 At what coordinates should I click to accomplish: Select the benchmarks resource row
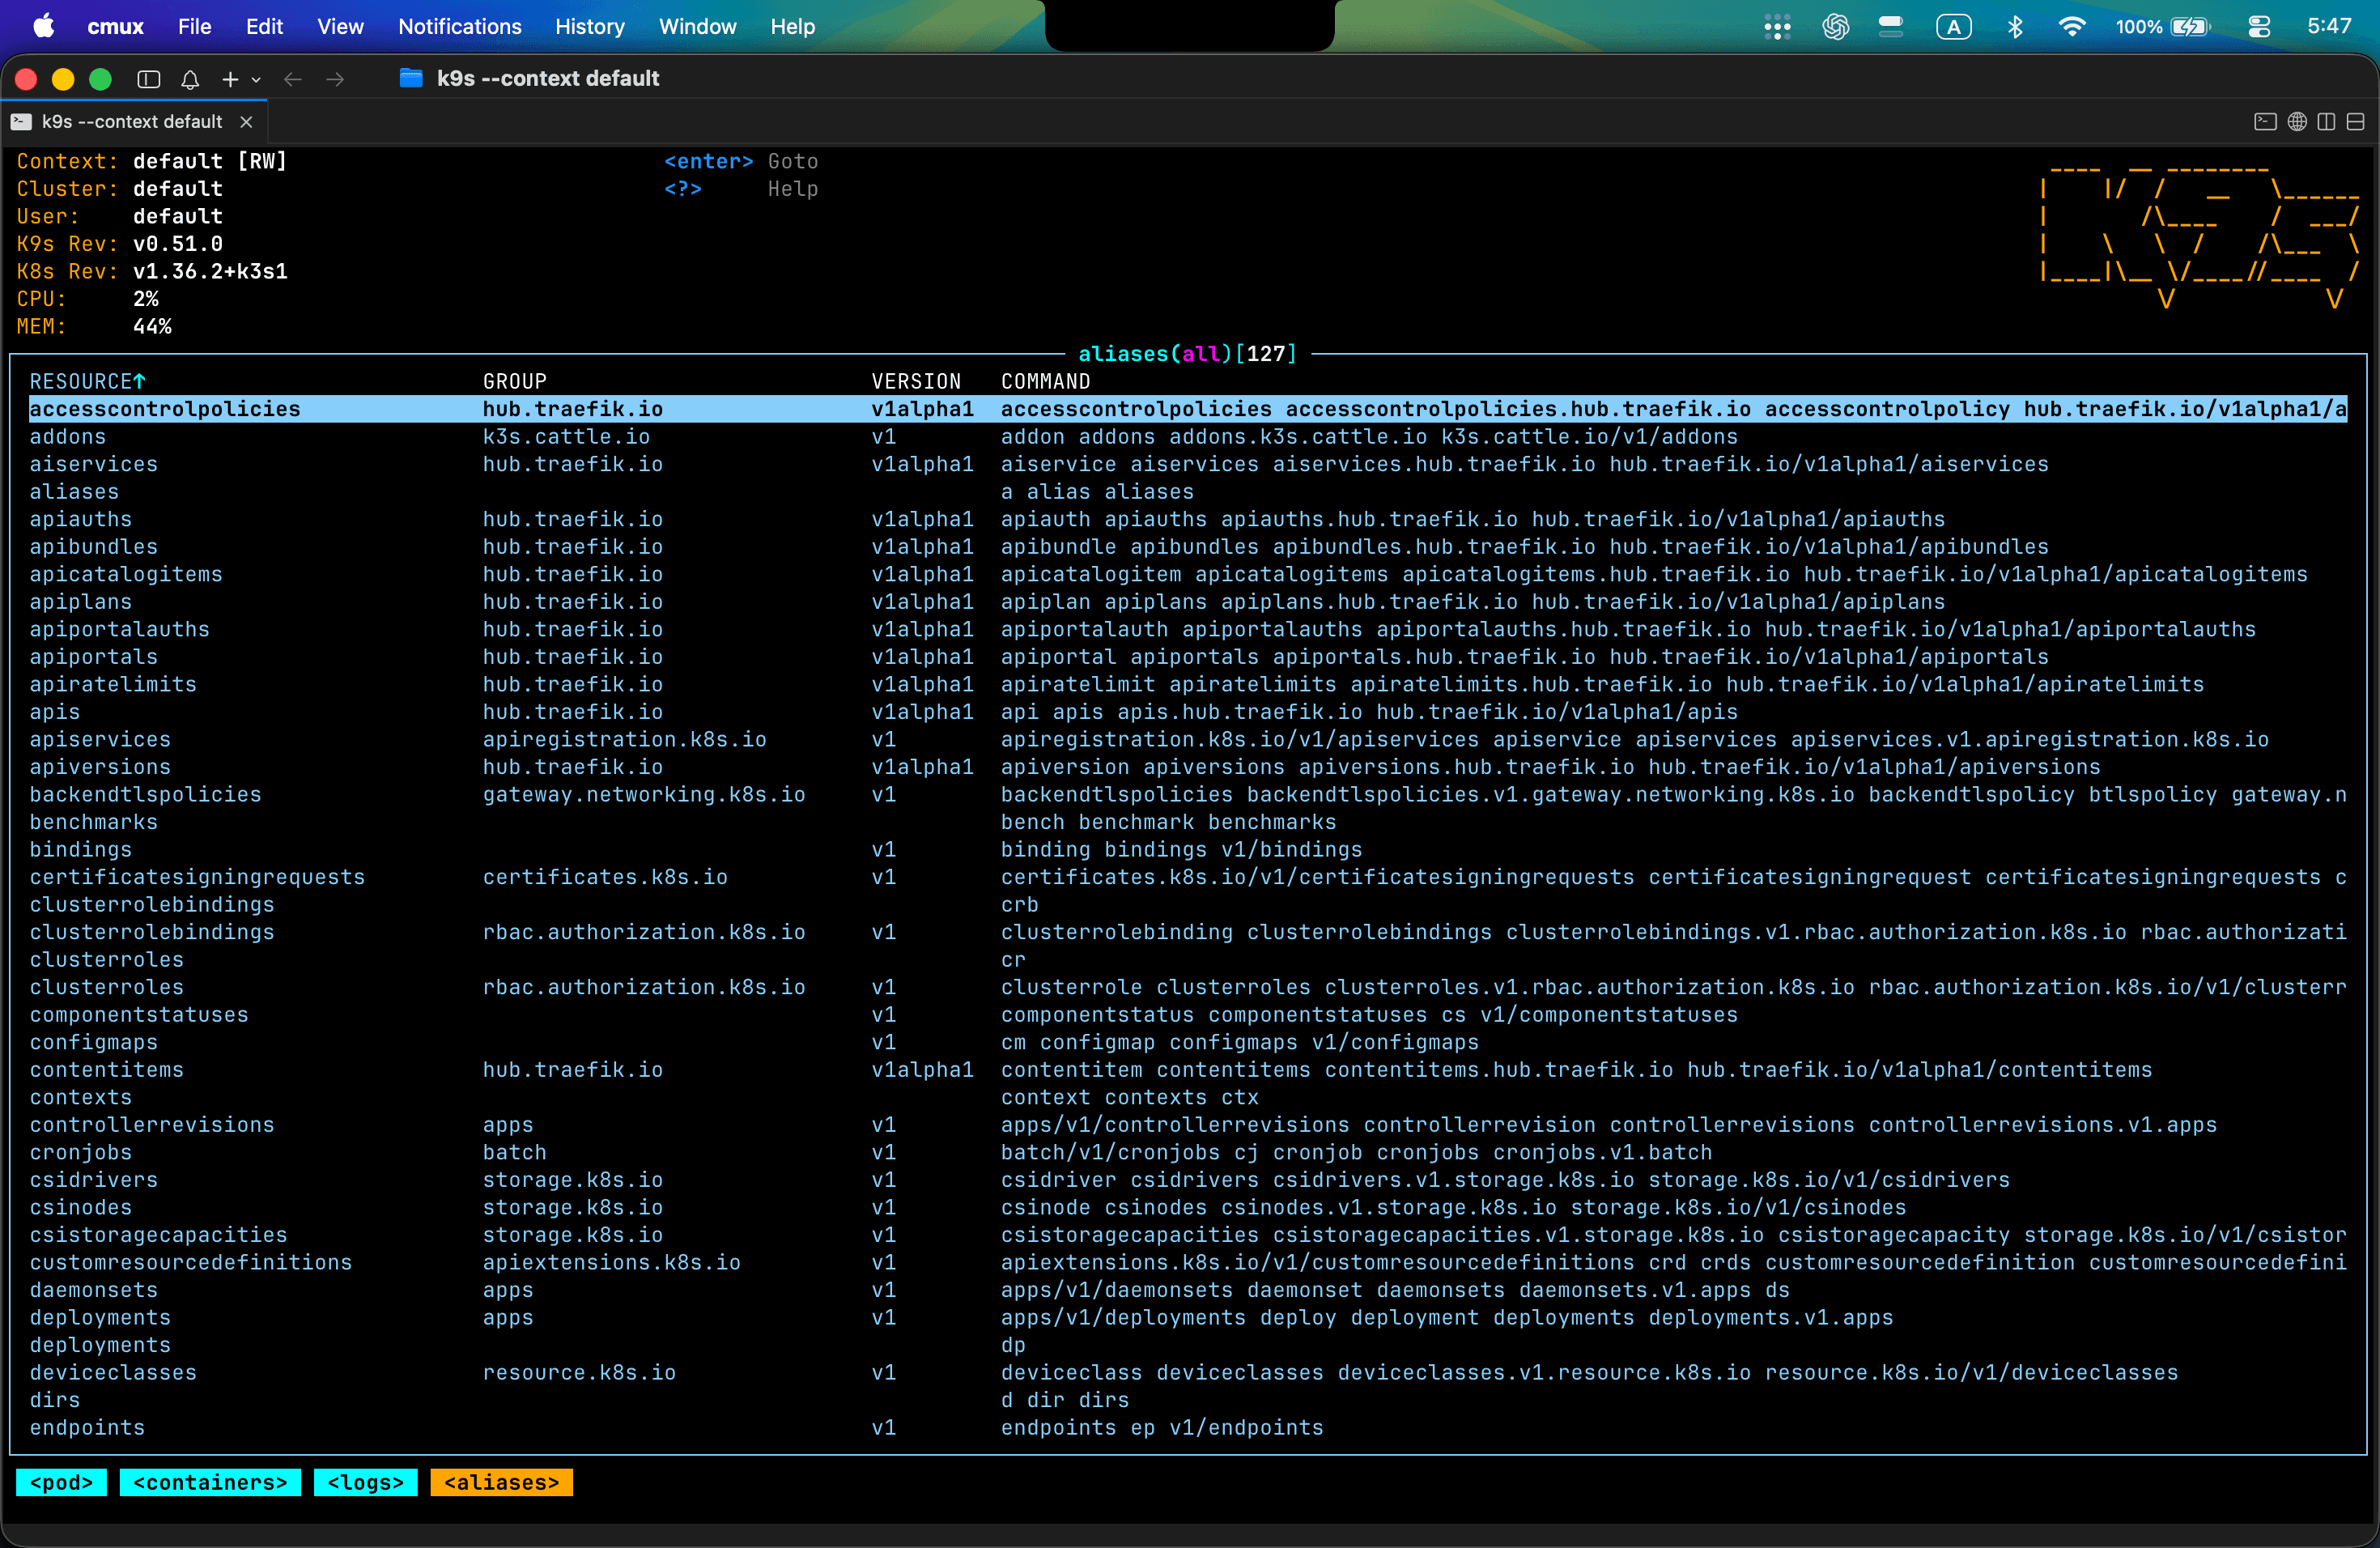(x=1188, y=822)
